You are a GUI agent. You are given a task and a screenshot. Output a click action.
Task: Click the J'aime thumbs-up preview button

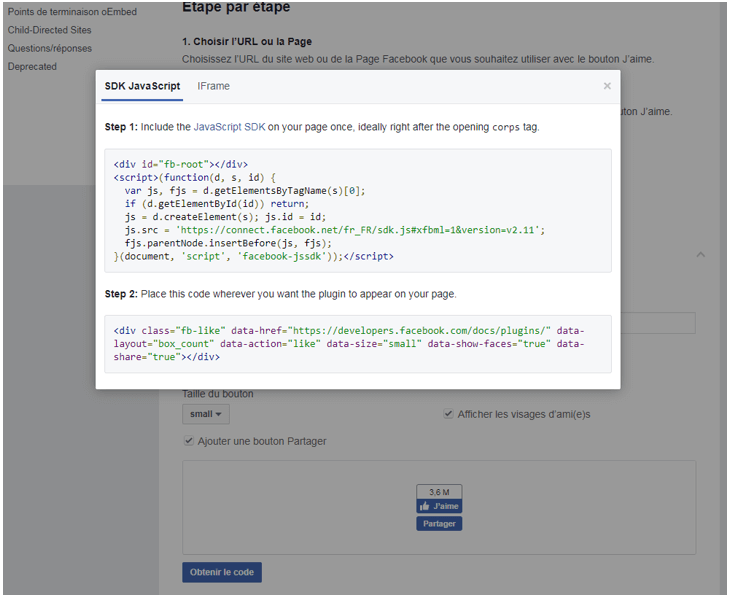[x=439, y=506]
